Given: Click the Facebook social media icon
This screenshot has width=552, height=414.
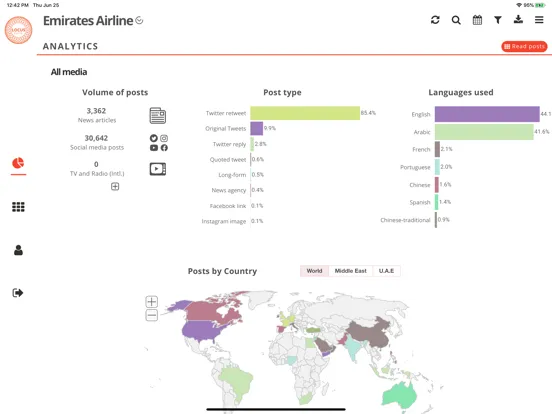Looking at the screenshot, I should tap(164, 148).
